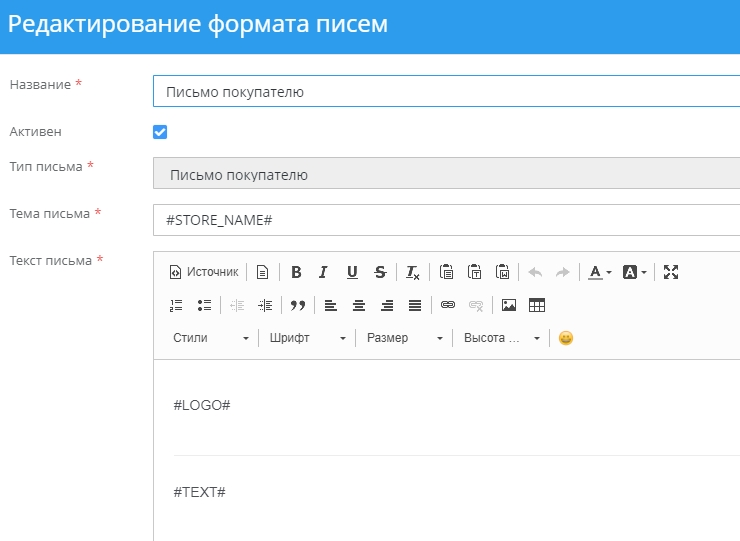The image size is (740, 541).
Task: Insert a numbered list
Action: 177,305
